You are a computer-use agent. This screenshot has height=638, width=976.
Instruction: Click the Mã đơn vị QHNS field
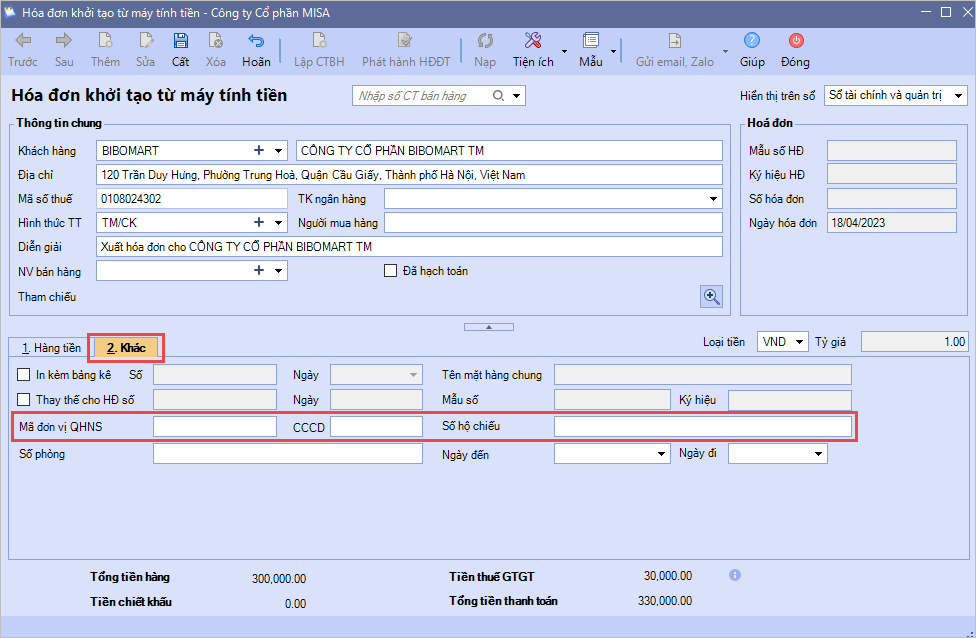pyautogui.click(x=214, y=427)
